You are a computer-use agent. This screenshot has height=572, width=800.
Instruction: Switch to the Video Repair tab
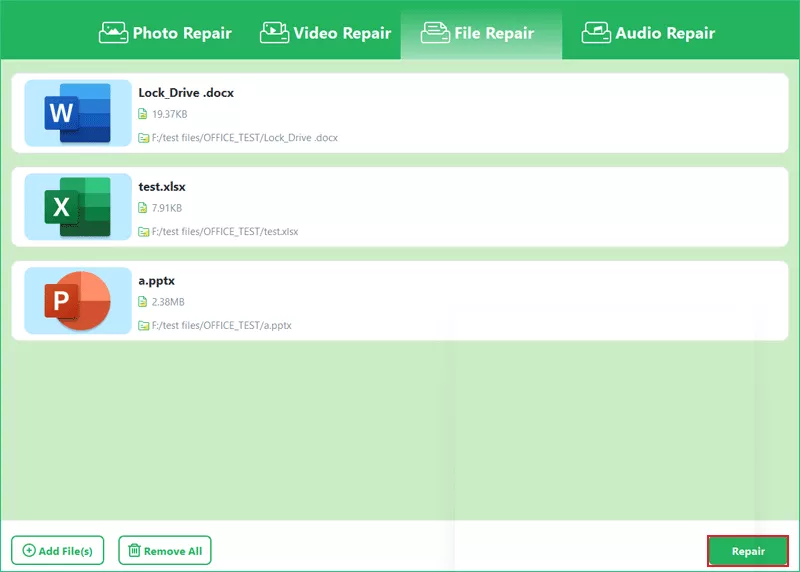pyautogui.click(x=326, y=33)
